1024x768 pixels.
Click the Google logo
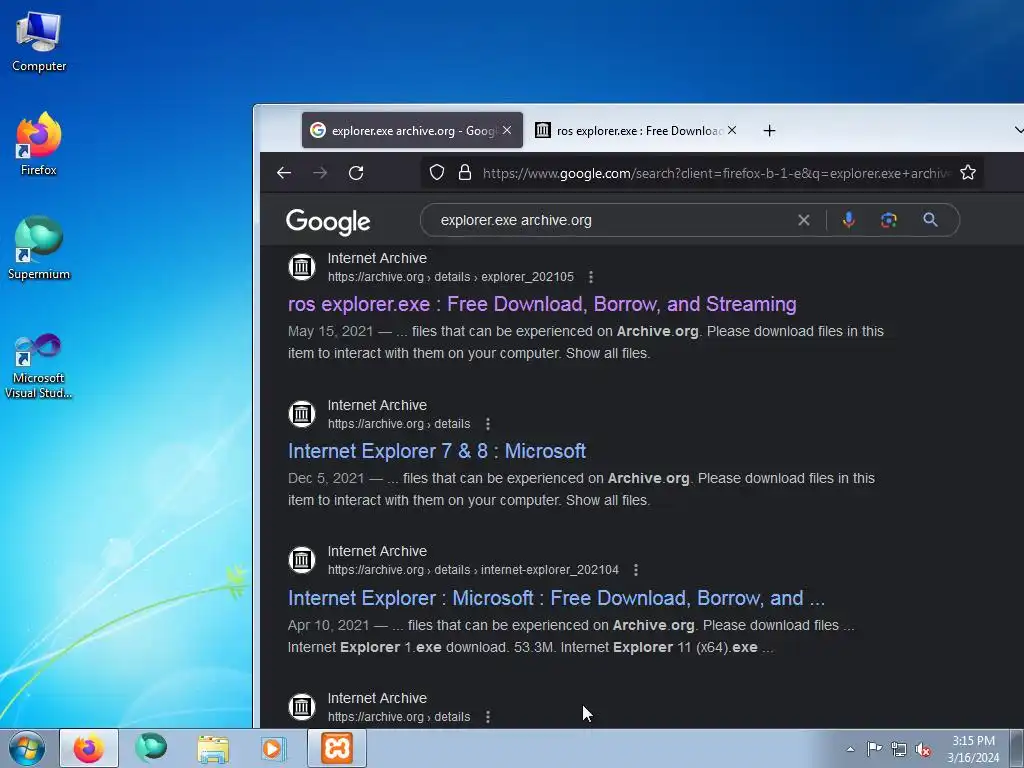328,222
